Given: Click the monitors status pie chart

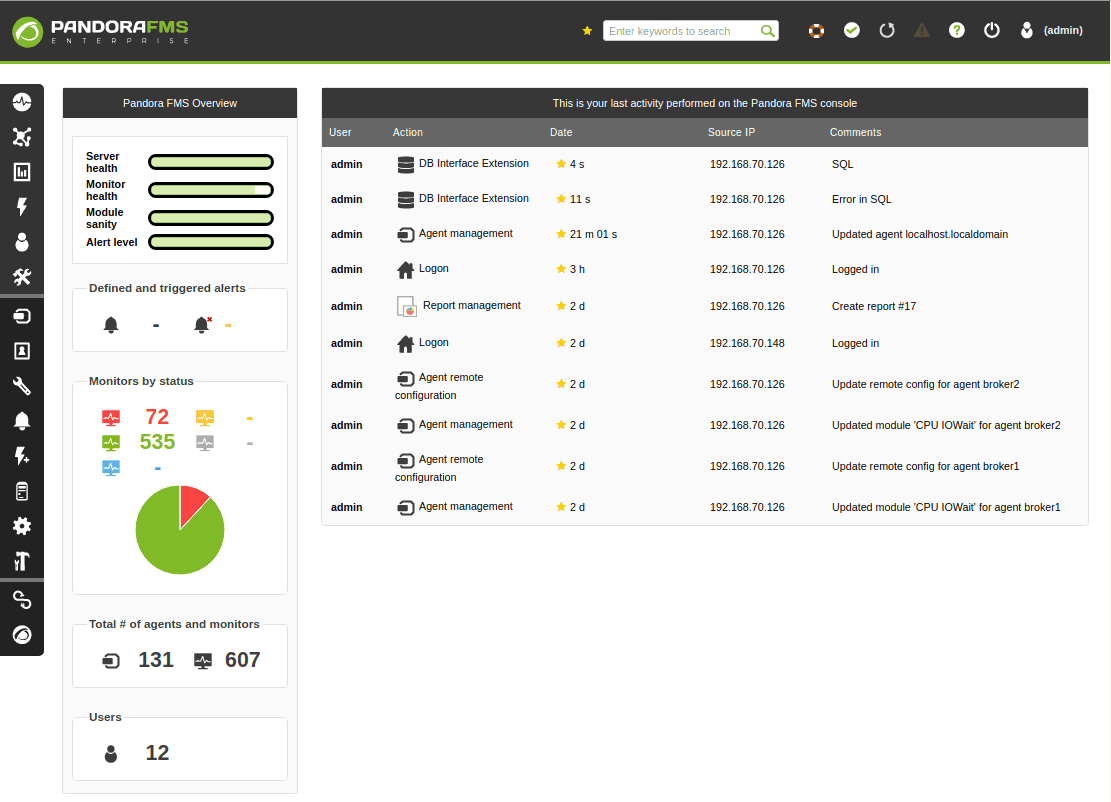Looking at the screenshot, I should (180, 530).
